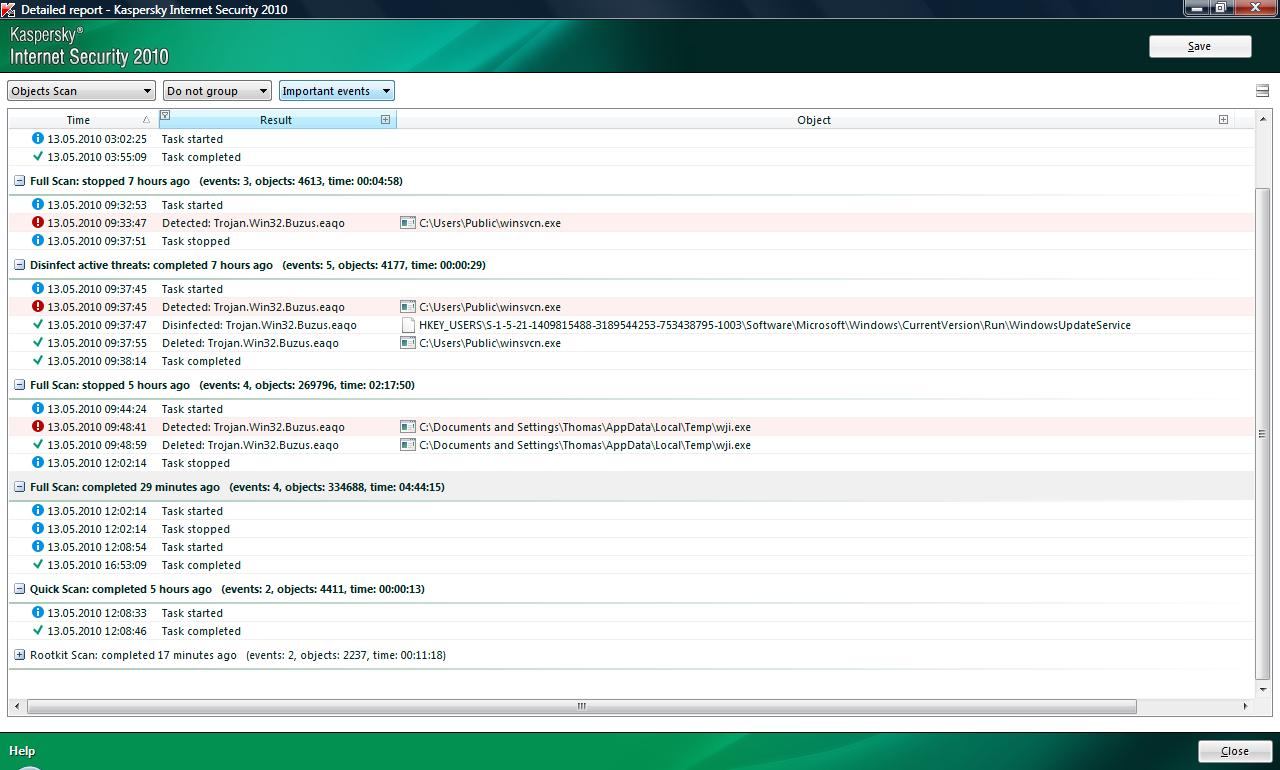Select the timestamp 13.05.2010 09:38:14
Screen dimensions: 1280x770
[97, 361]
